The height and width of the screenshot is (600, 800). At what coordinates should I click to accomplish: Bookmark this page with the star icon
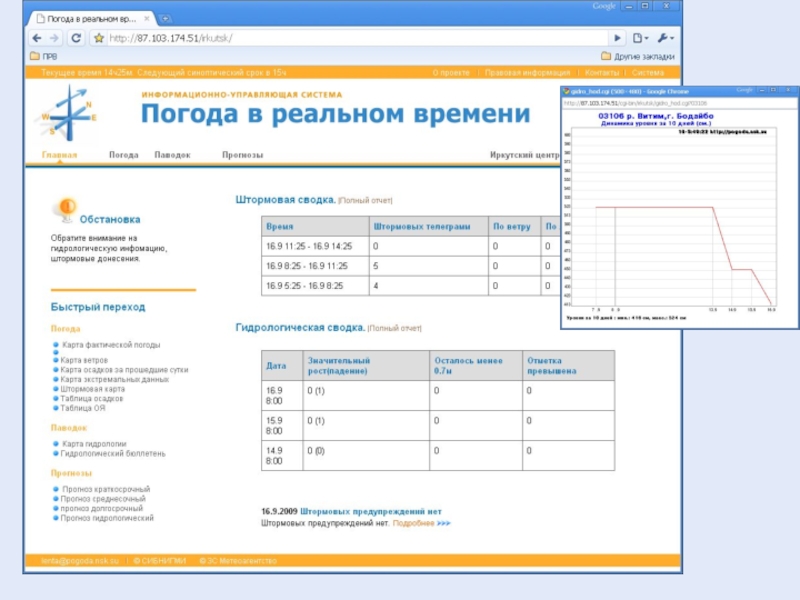point(99,38)
